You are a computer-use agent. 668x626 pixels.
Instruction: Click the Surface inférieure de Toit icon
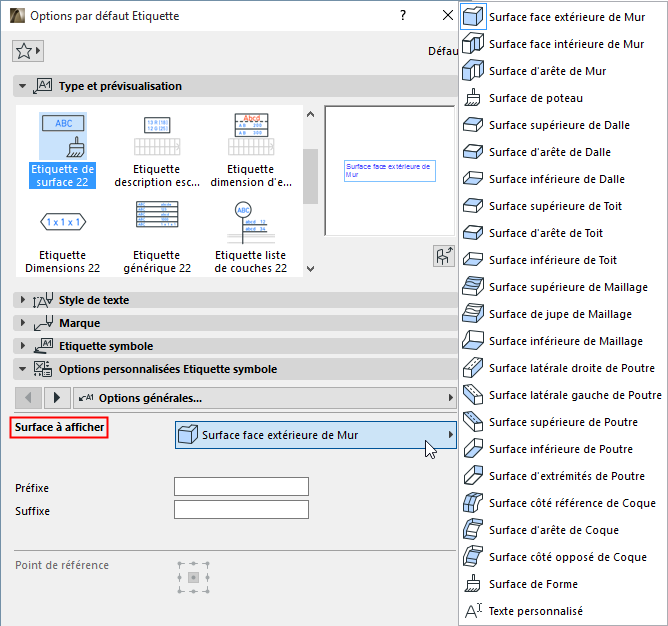(x=472, y=260)
